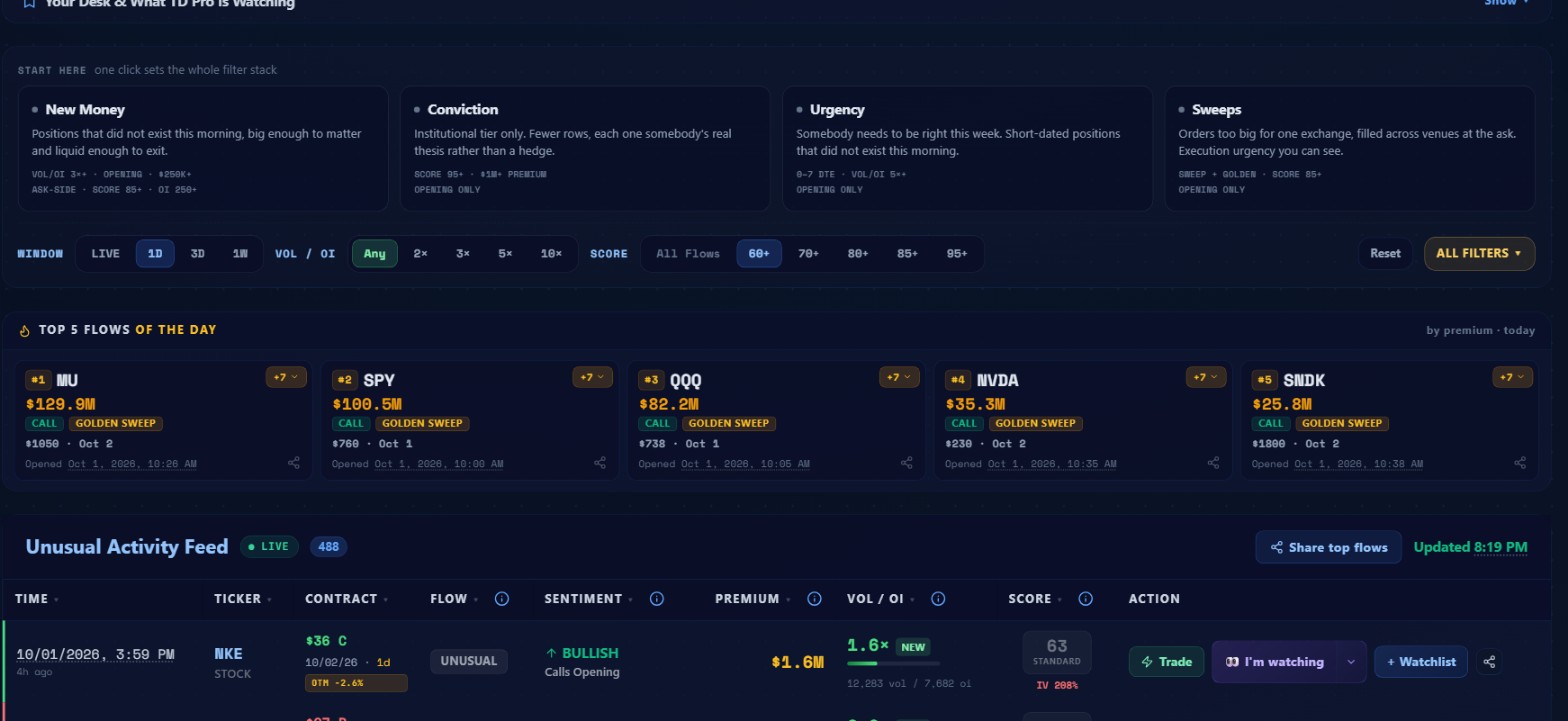Expand the +7 badge on SNDK card
Screen dimensions: 1568x721
coord(1512,377)
